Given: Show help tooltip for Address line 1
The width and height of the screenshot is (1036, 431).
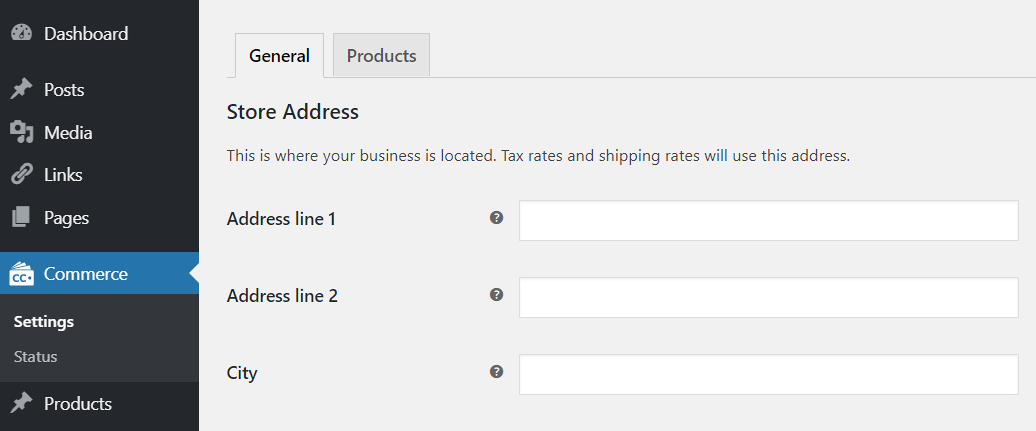Looking at the screenshot, I should tap(497, 217).
